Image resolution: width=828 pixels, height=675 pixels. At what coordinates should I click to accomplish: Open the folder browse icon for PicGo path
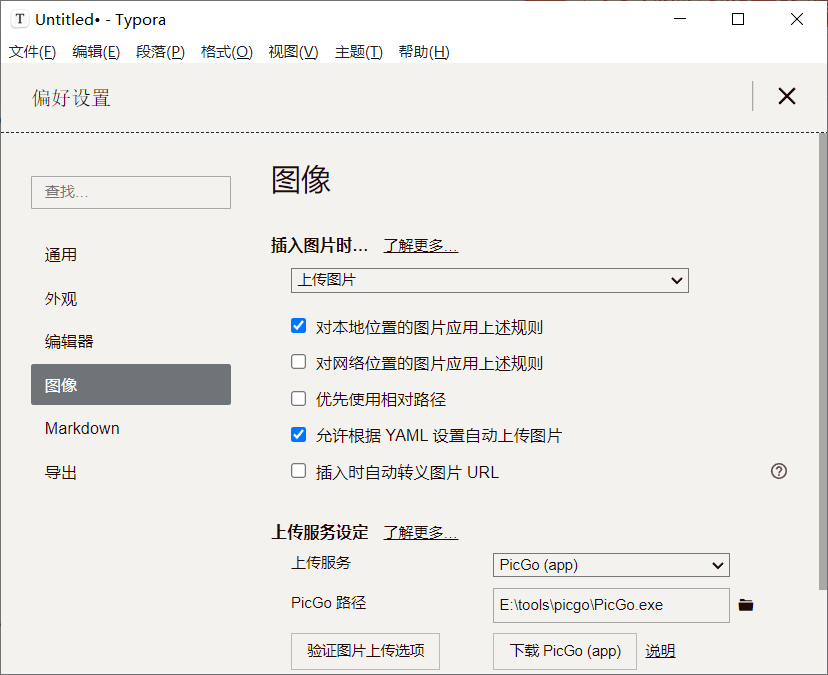(746, 605)
